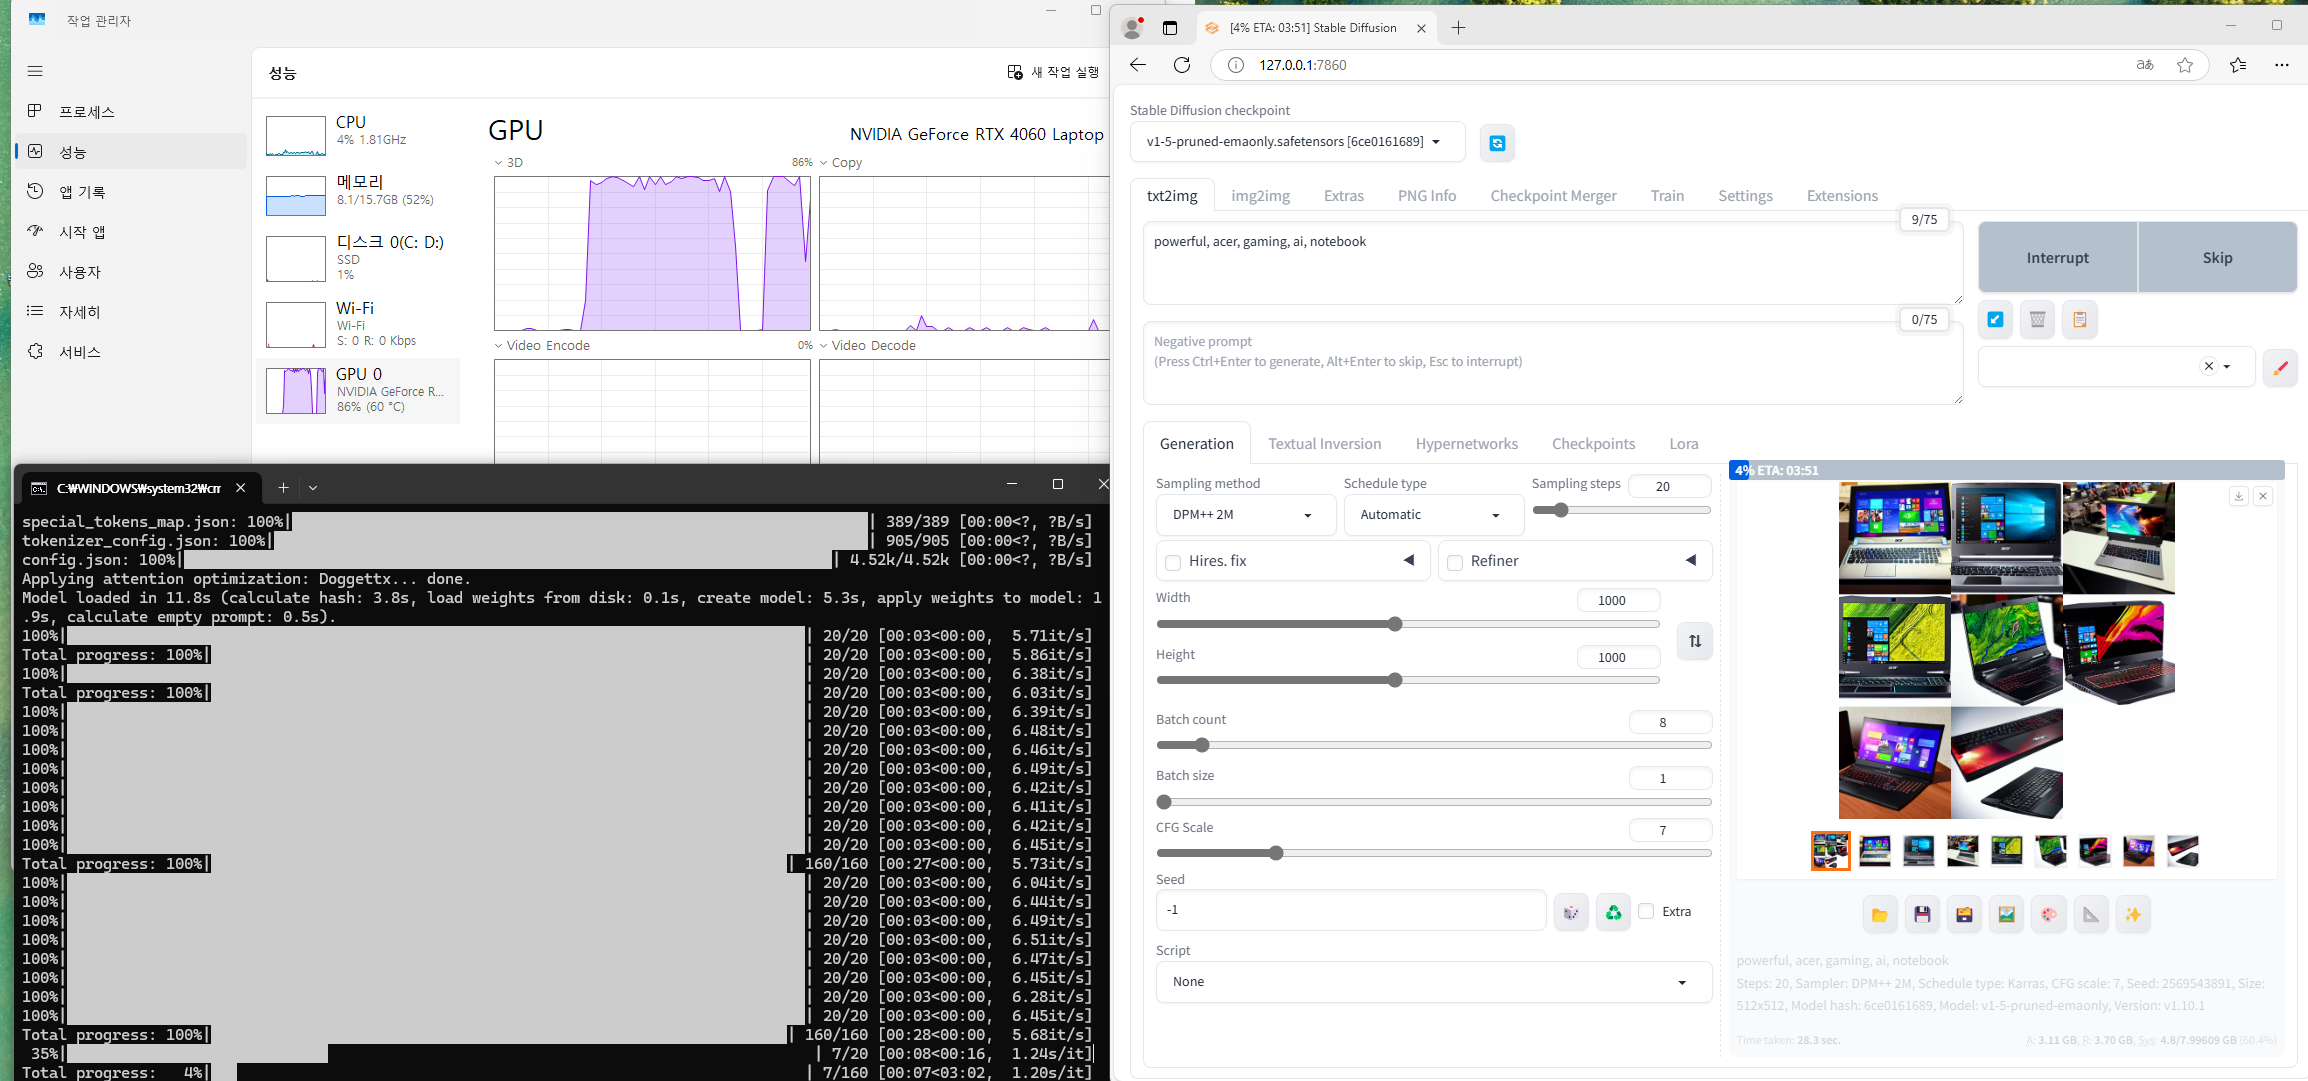Viewport: 2308px width, 1081px height.
Task: Expand the Hires. fix section triangle
Action: tap(1409, 560)
